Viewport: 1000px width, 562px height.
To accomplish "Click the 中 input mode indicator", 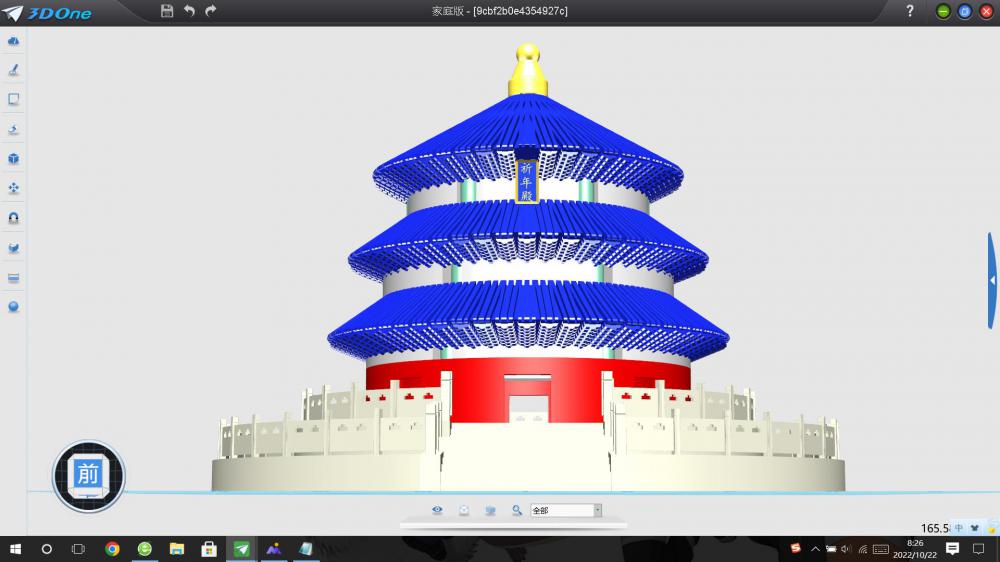I will click(x=959, y=528).
